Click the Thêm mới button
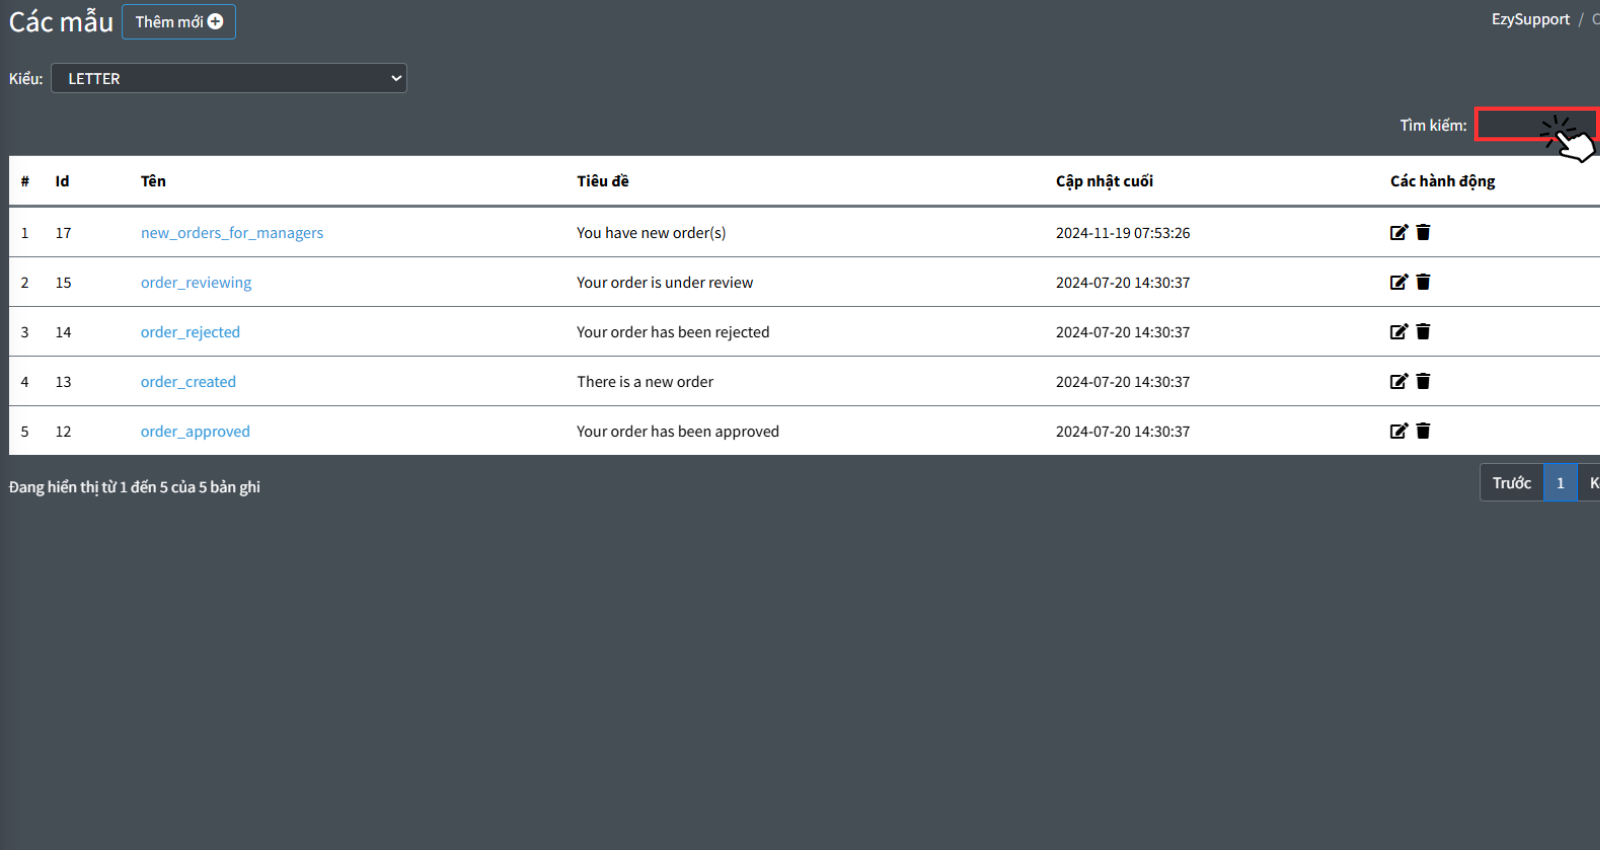The width and height of the screenshot is (1600, 850). [x=179, y=22]
